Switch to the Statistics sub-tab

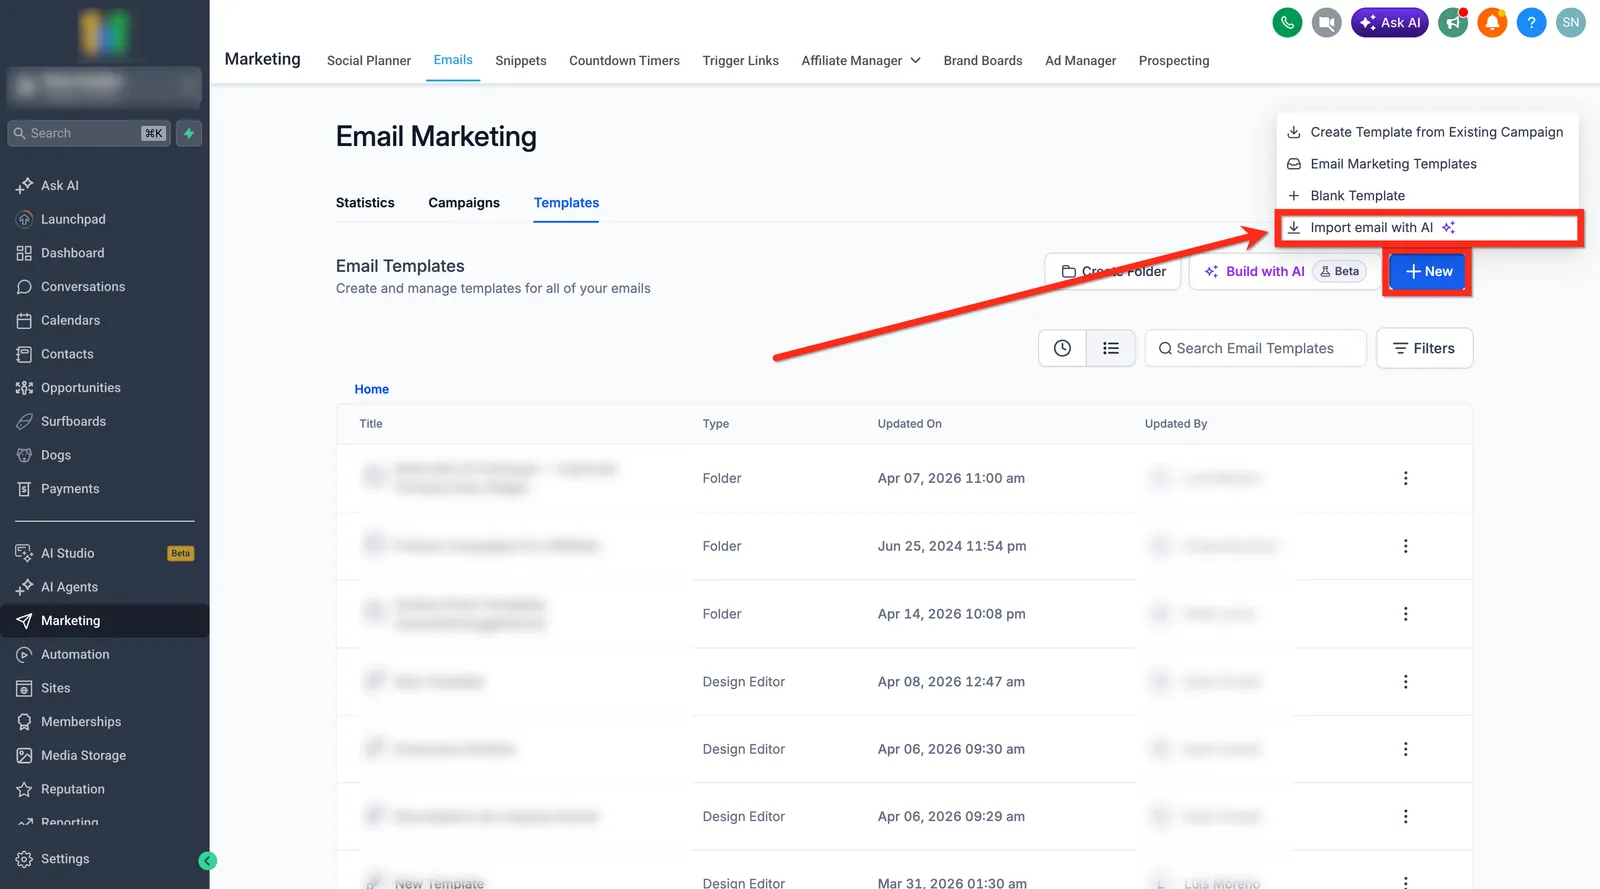pyautogui.click(x=365, y=203)
